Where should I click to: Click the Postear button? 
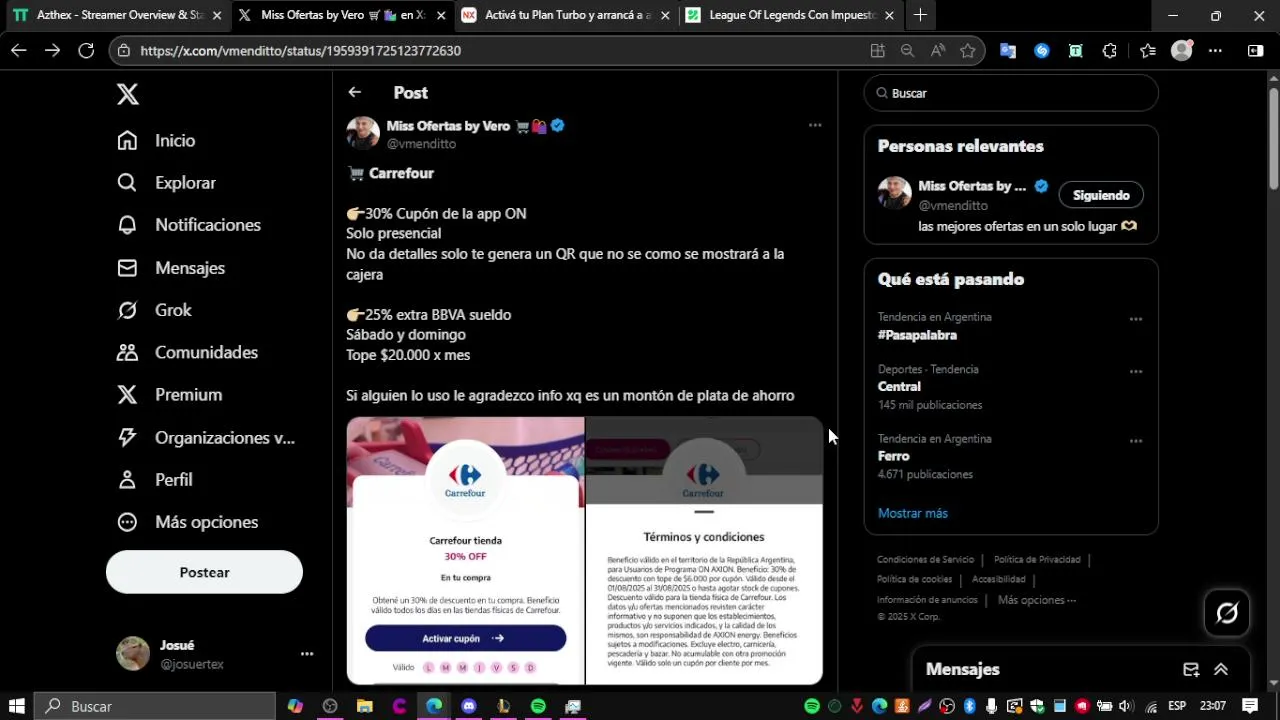click(204, 572)
